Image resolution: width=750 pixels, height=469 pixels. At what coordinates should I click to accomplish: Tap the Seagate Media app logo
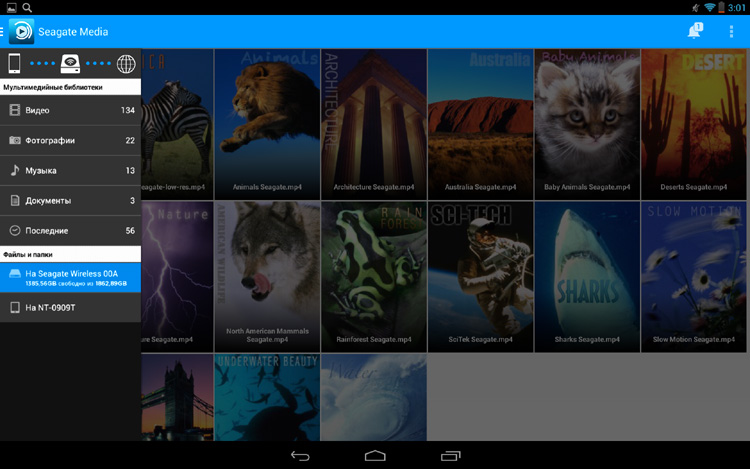point(21,31)
